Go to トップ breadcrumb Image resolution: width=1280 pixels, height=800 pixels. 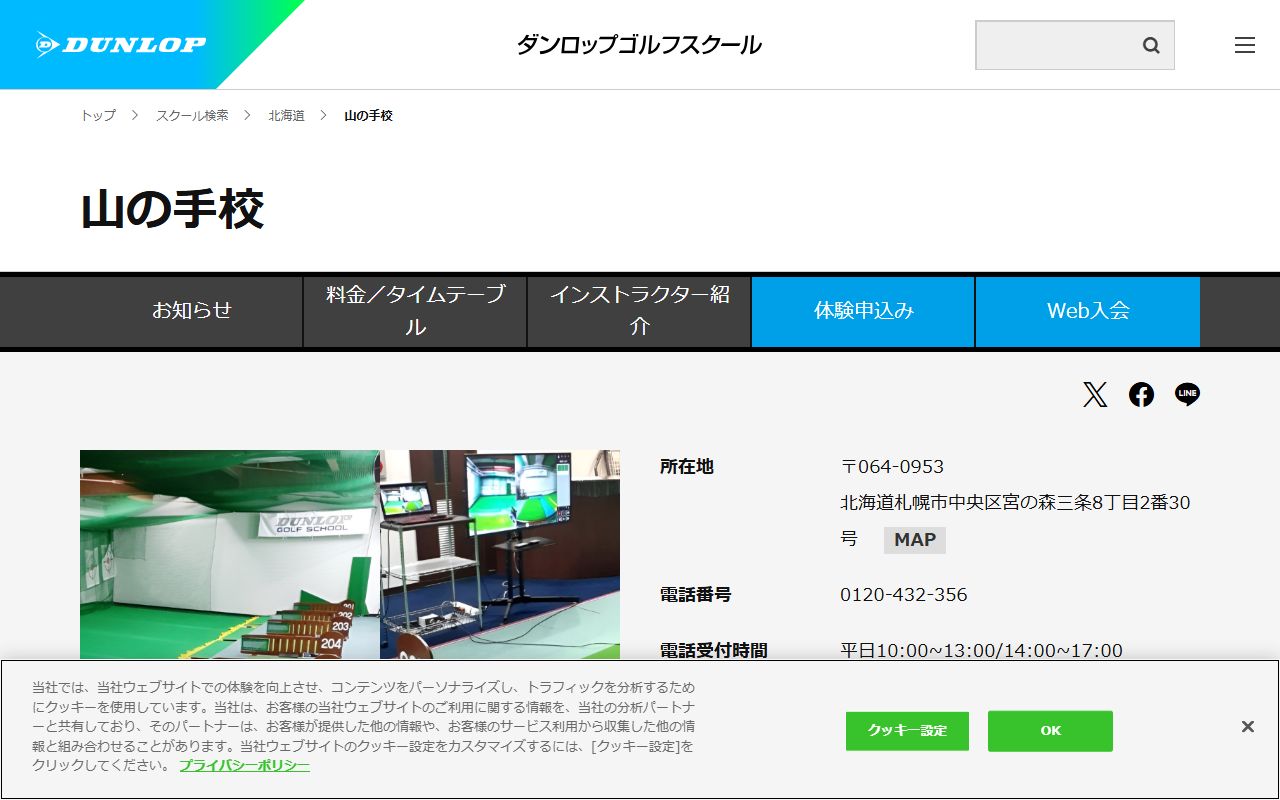pyautogui.click(x=98, y=116)
